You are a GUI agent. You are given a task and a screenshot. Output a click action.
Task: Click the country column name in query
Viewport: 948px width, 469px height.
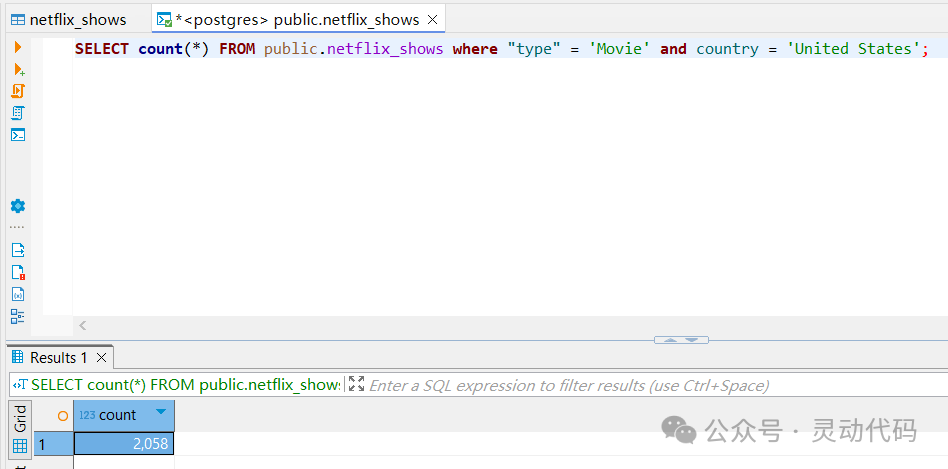point(727,49)
